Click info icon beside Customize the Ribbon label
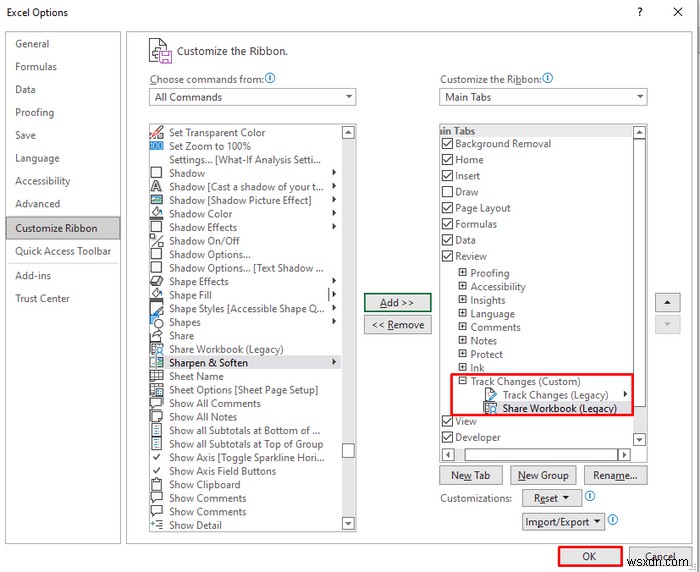The width and height of the screenshot is (700, 572). (548, 79)
